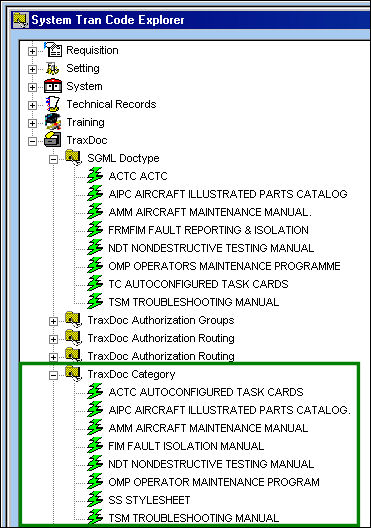
Task: Click the Setting module icon
Action: (53, 68)
